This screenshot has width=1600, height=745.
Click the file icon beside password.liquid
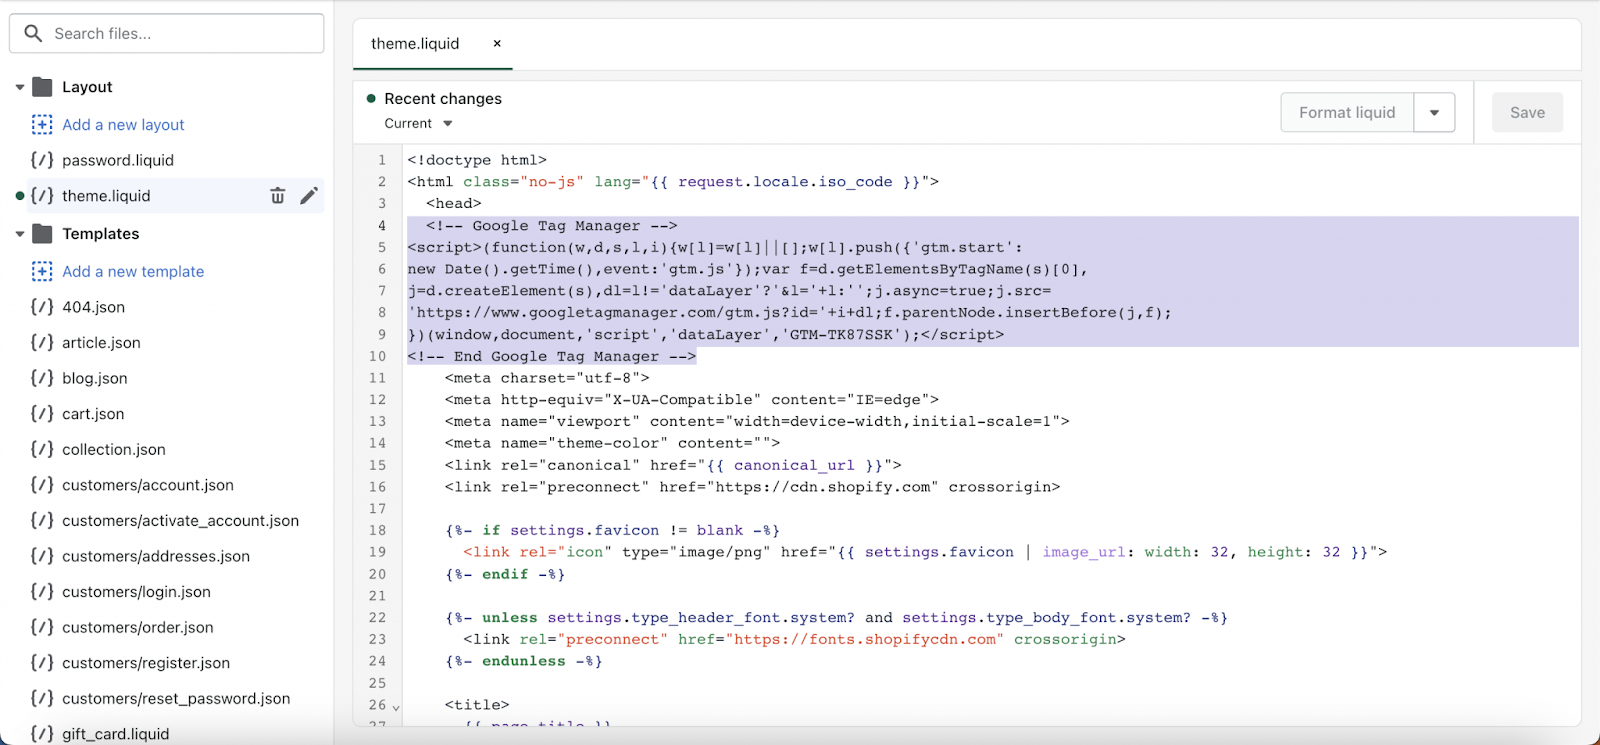click(42, 160)
